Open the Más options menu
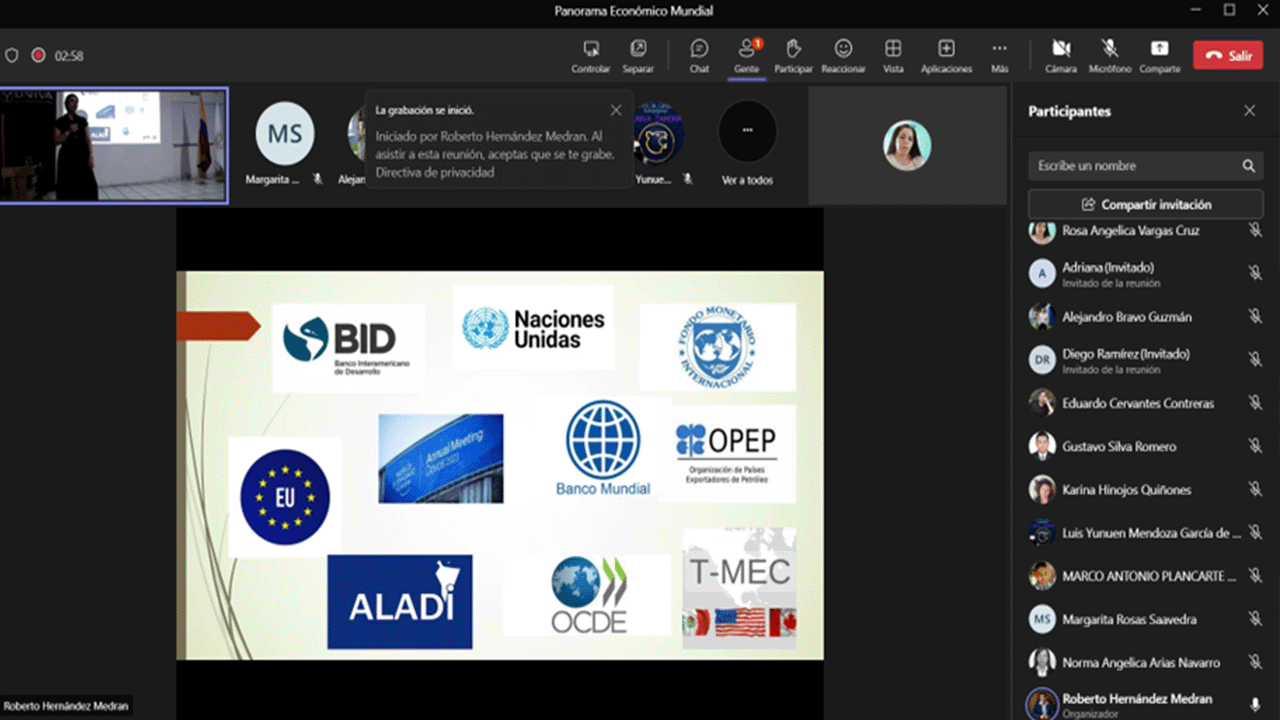Image resolution: width=1280 pixels, height=720 pixels. coord(999,56)
